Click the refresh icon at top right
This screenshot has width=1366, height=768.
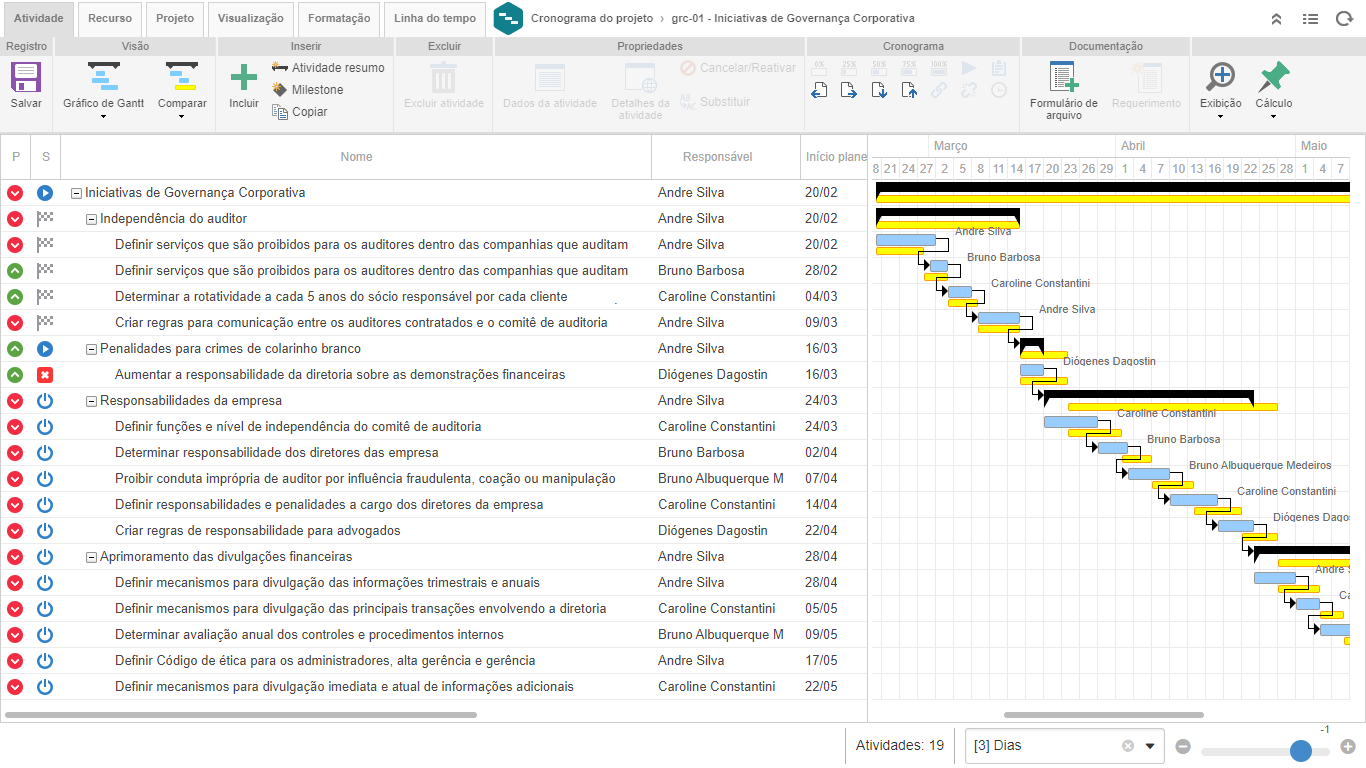point(1344,19)
